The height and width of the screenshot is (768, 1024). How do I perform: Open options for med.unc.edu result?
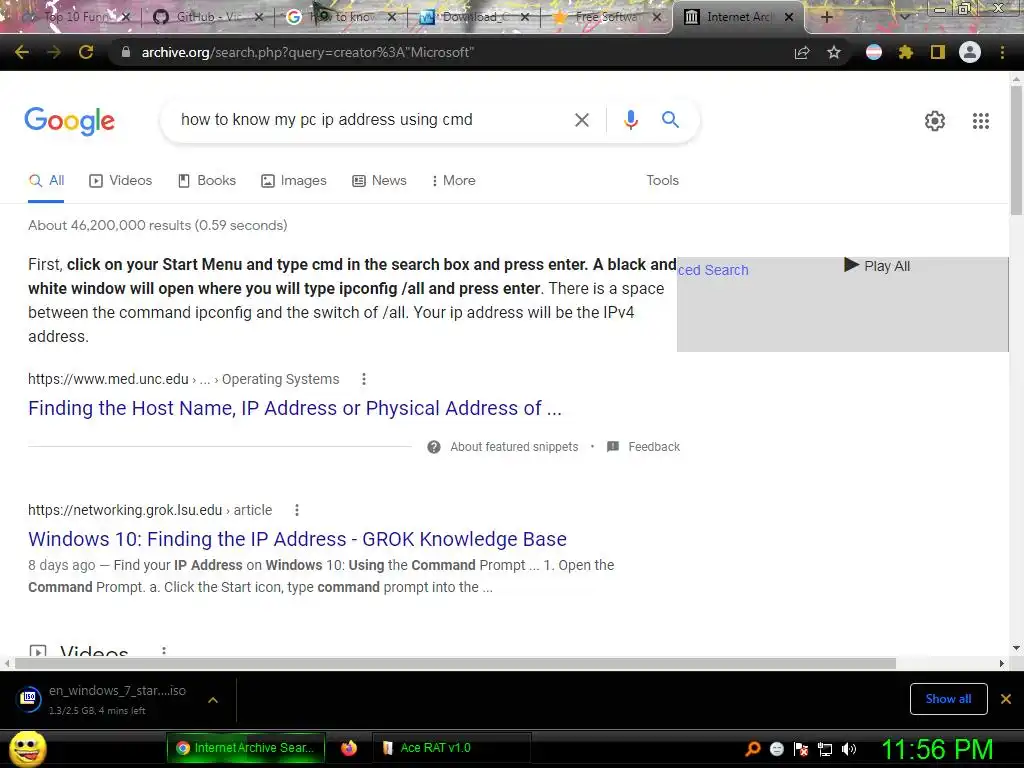(364, 379)
